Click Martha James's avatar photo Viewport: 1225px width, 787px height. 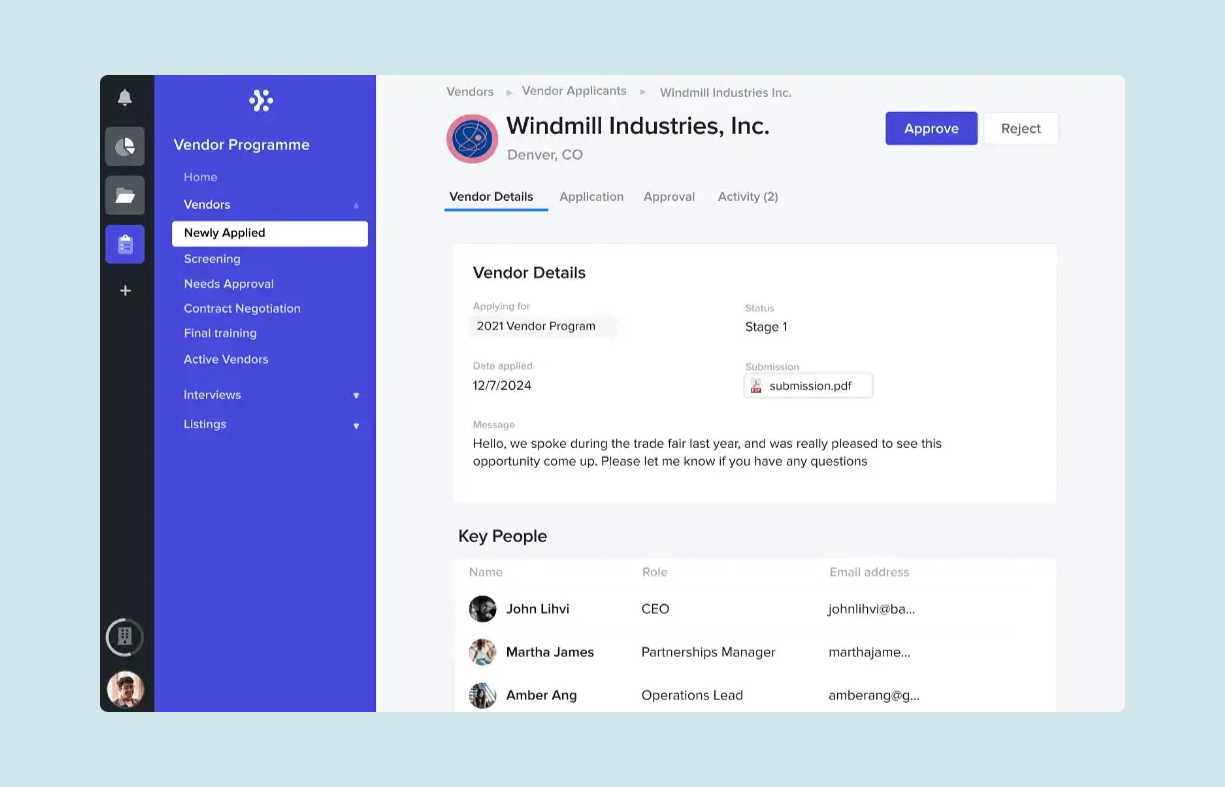(483, 652)
